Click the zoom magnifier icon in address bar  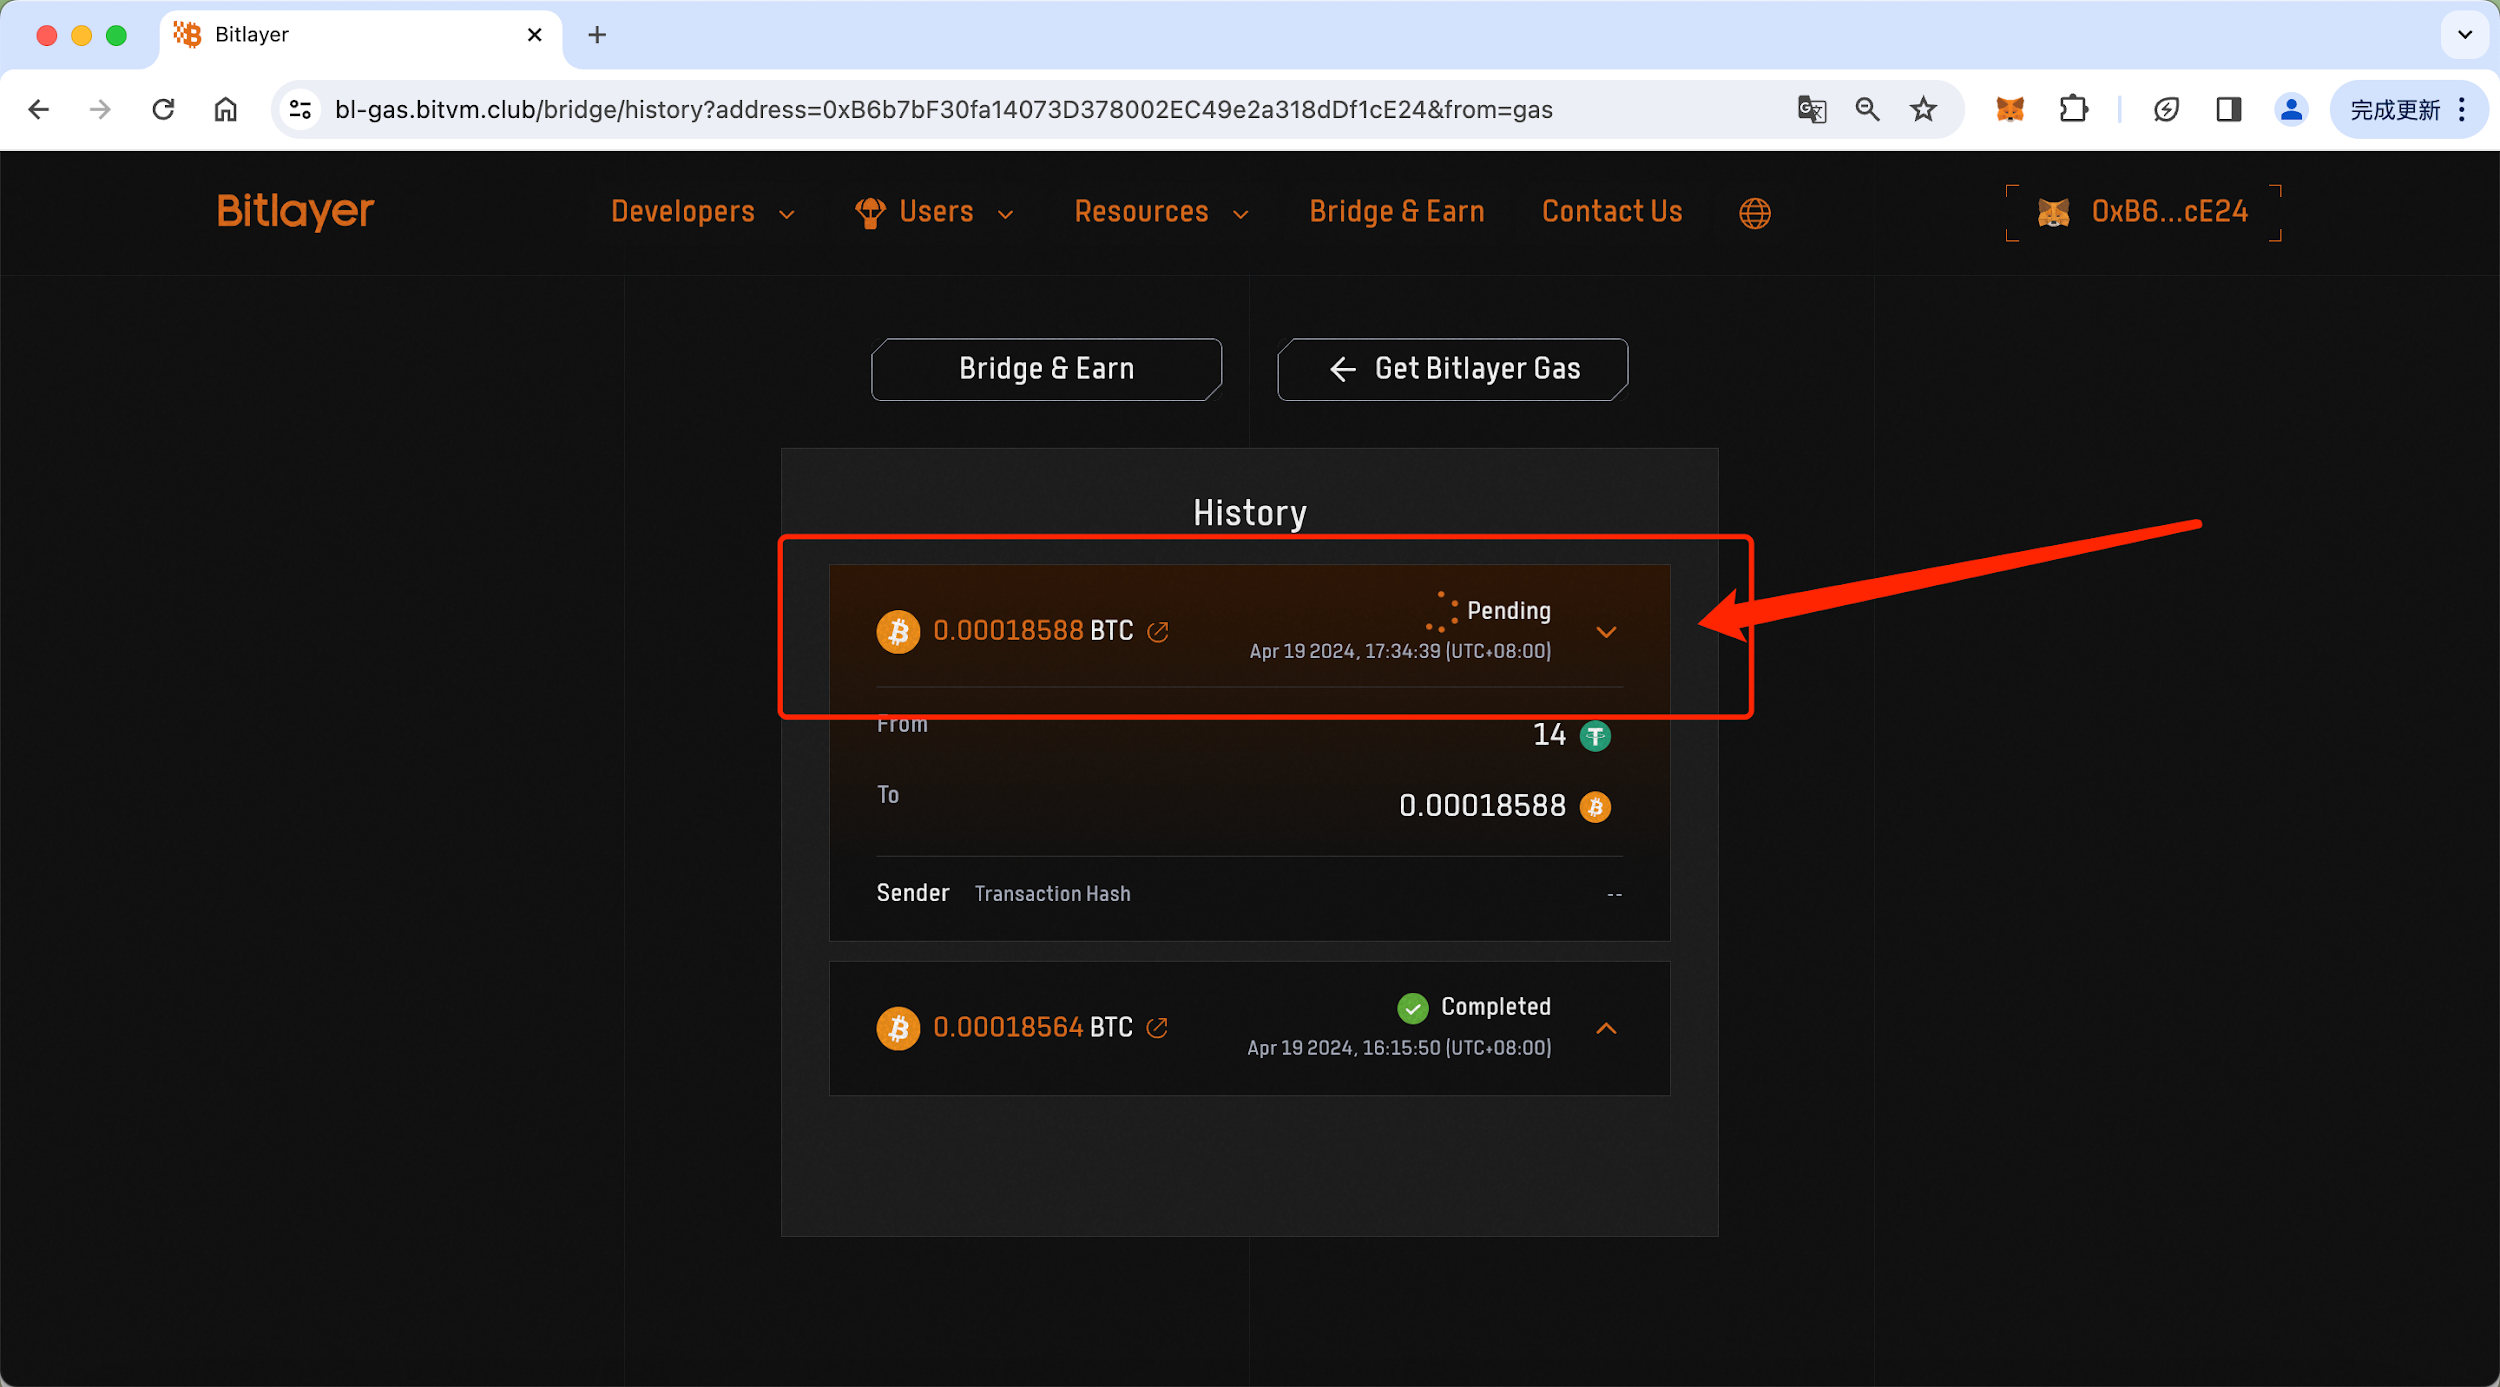click(1866, 109)
